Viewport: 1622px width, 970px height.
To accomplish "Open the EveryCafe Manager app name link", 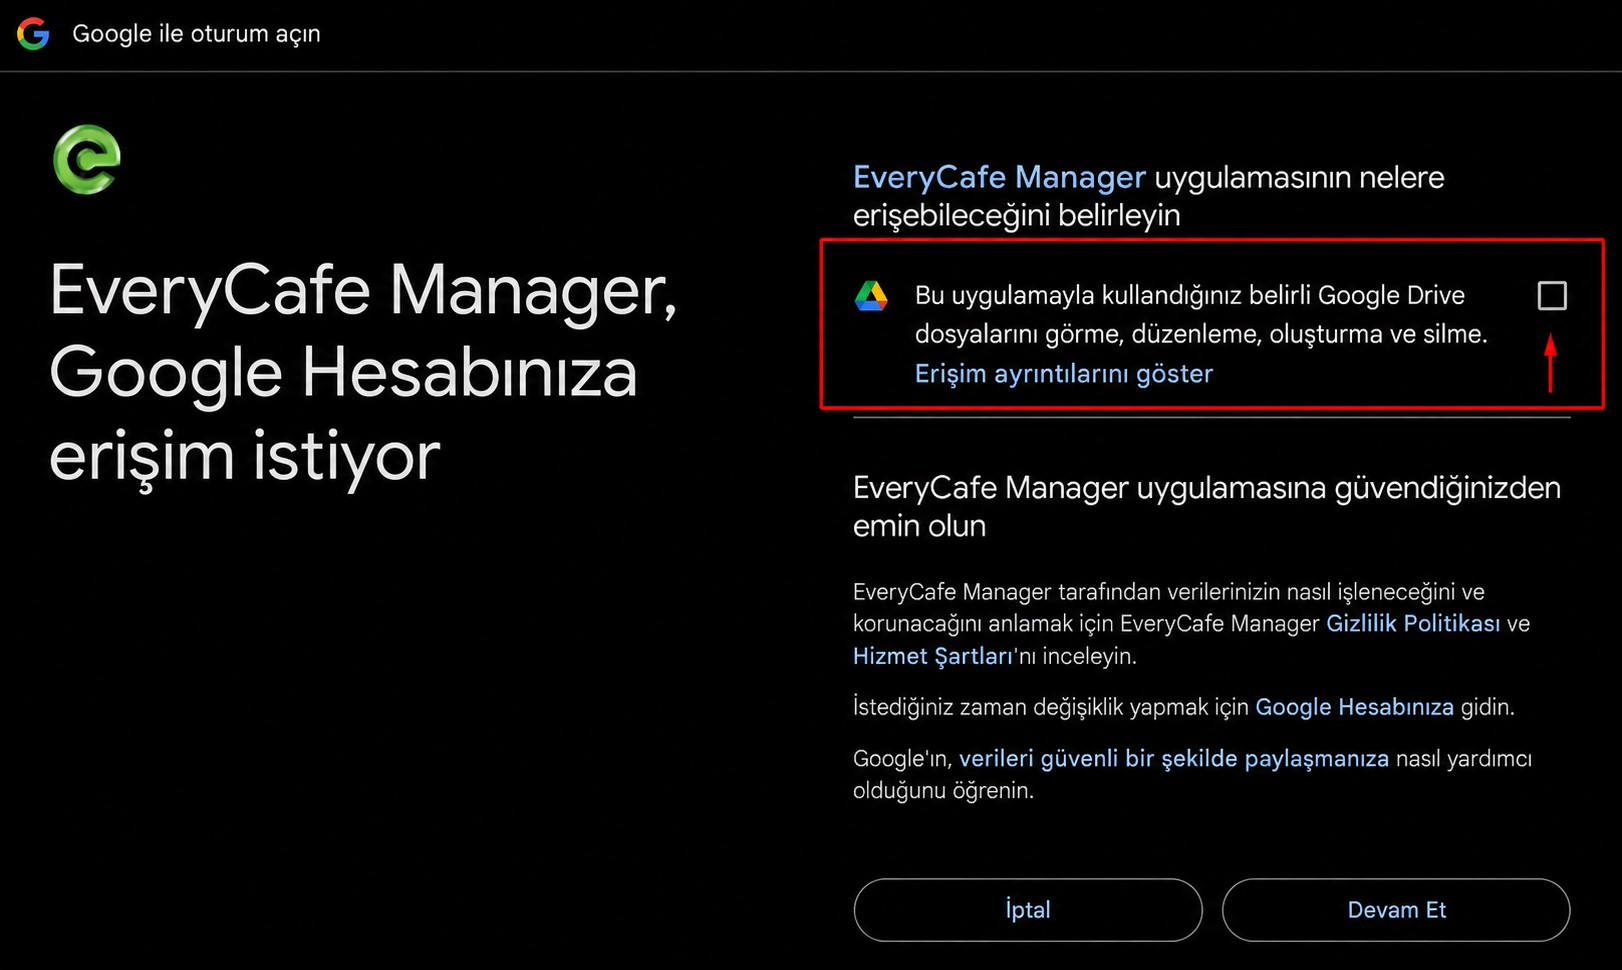I will pos(999,178).
